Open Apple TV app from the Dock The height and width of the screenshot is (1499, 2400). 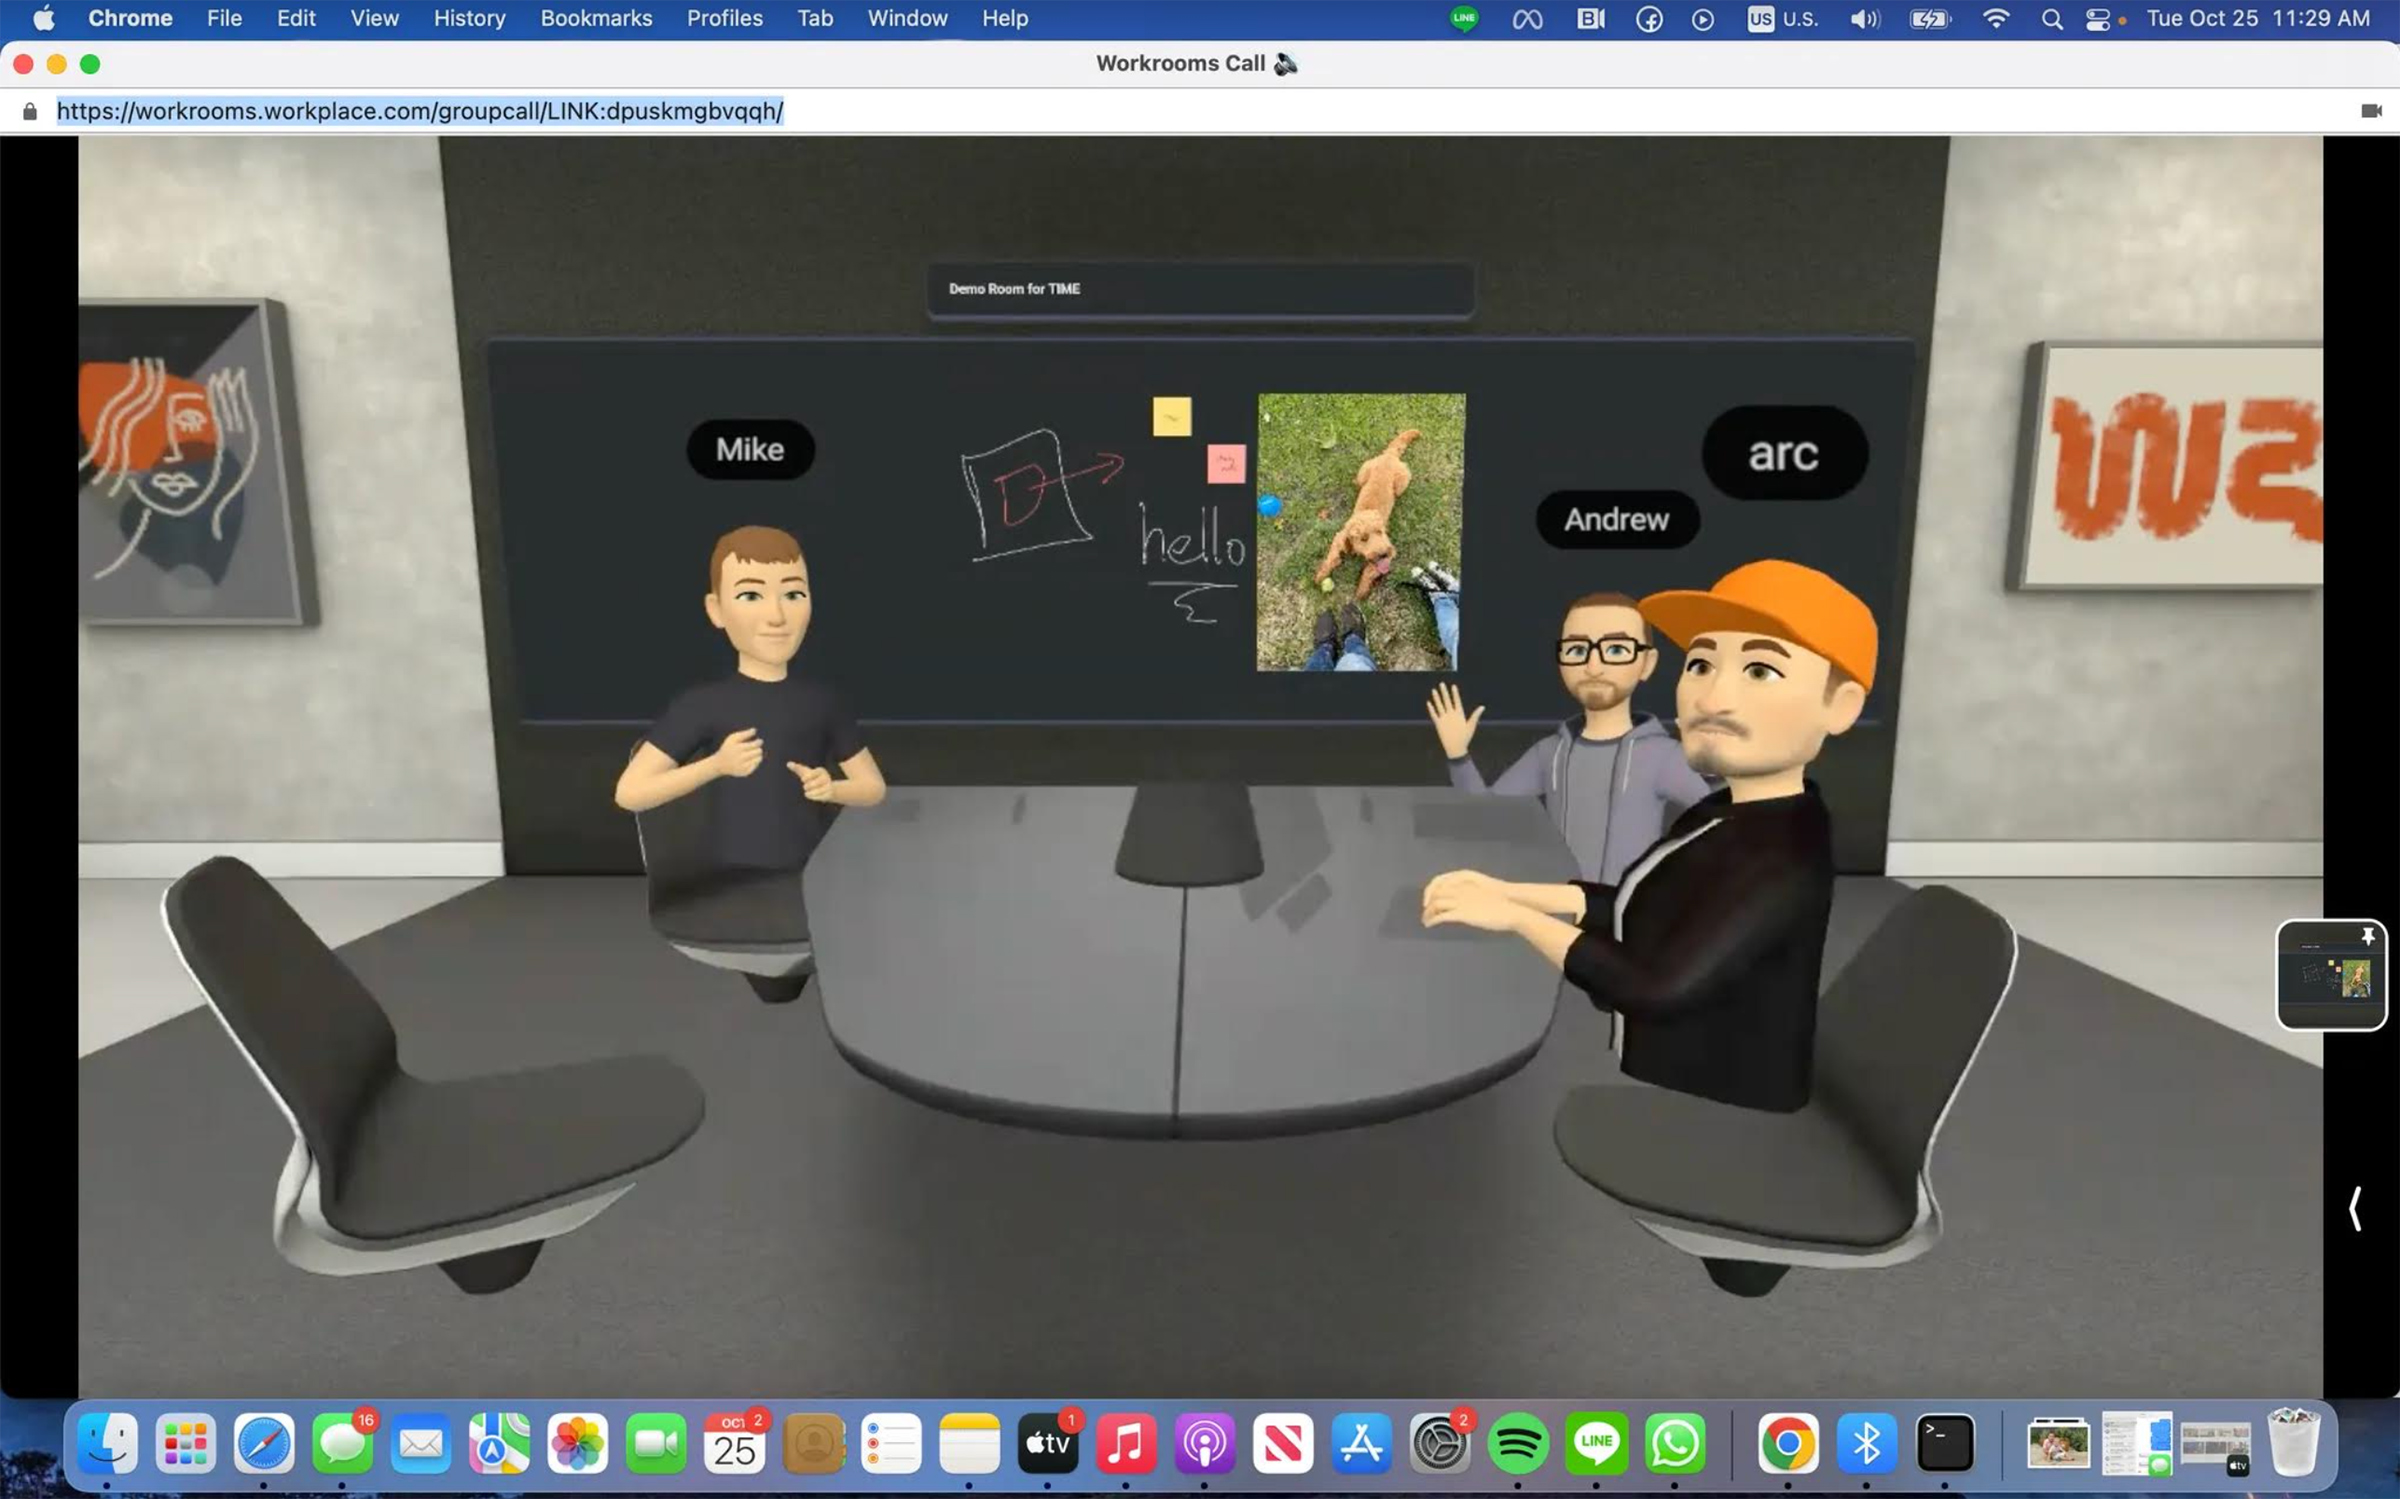[x=1048, y=1443]
